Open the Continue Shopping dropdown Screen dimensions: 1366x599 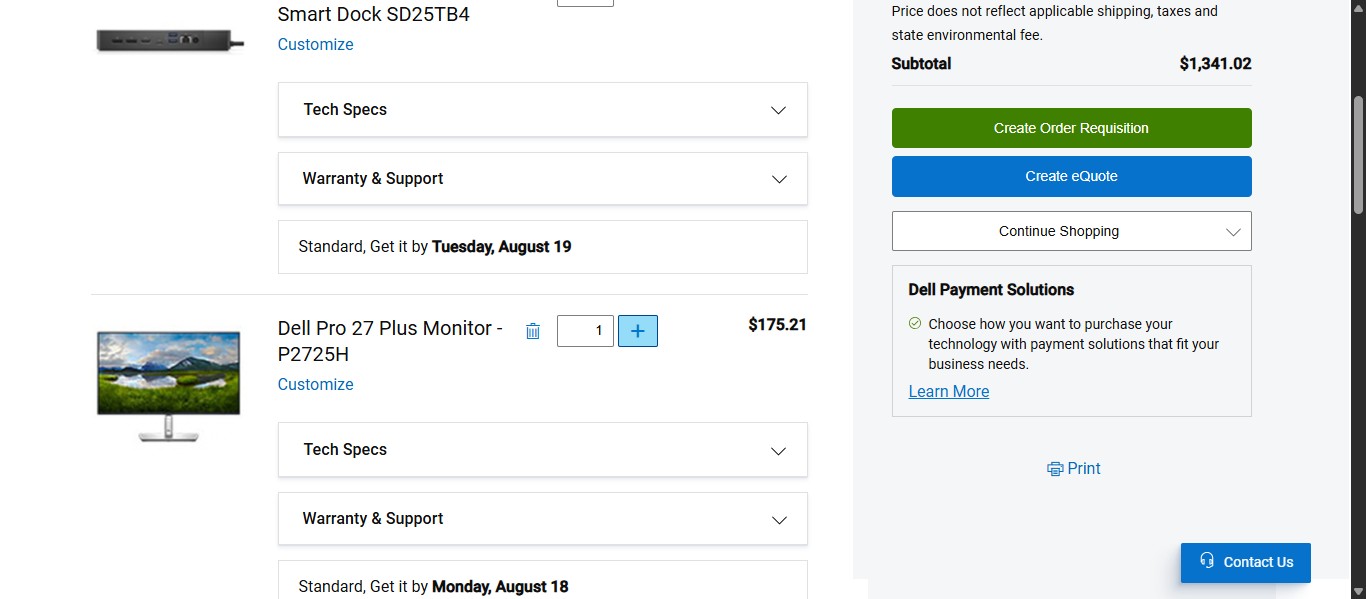(1070, 231)
